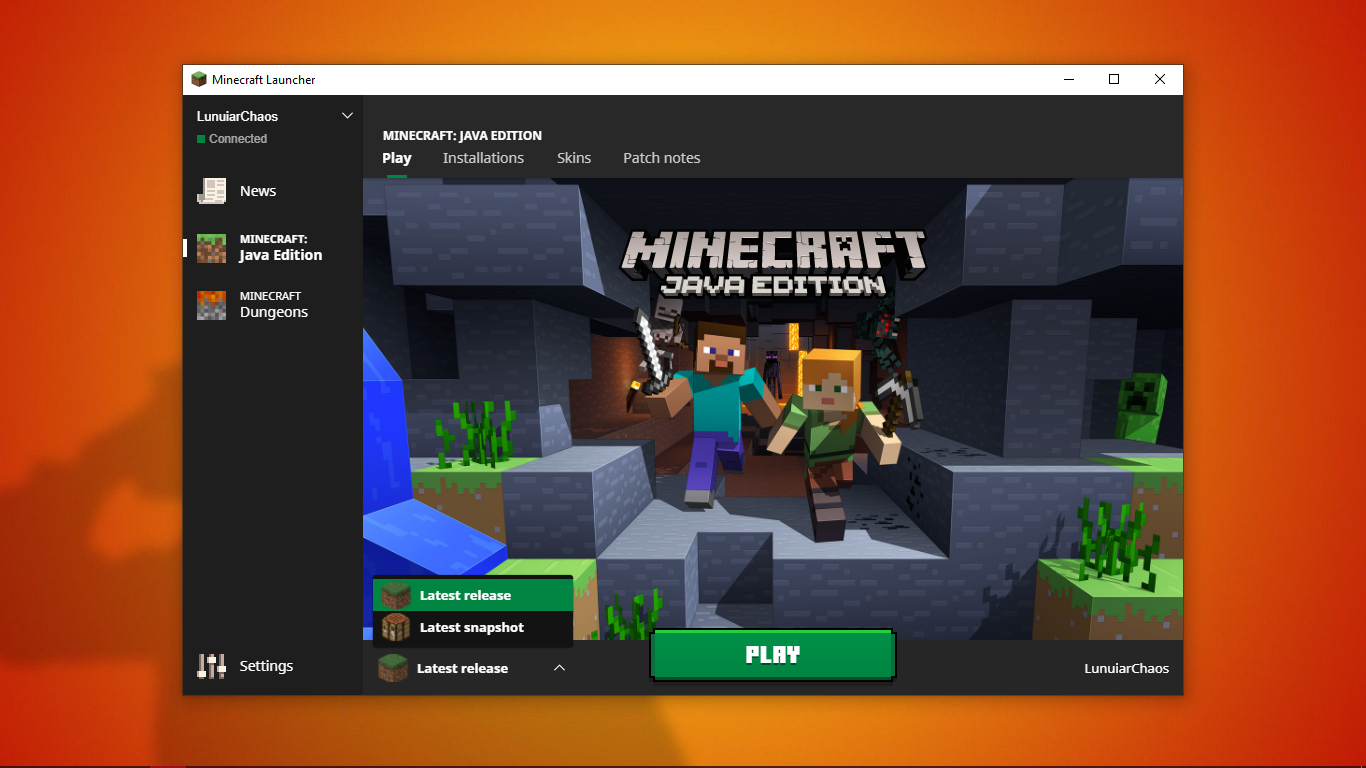The image size is (1366, 768).
Task: Select the Java Edition grass block icon
Action: (212, 248)
